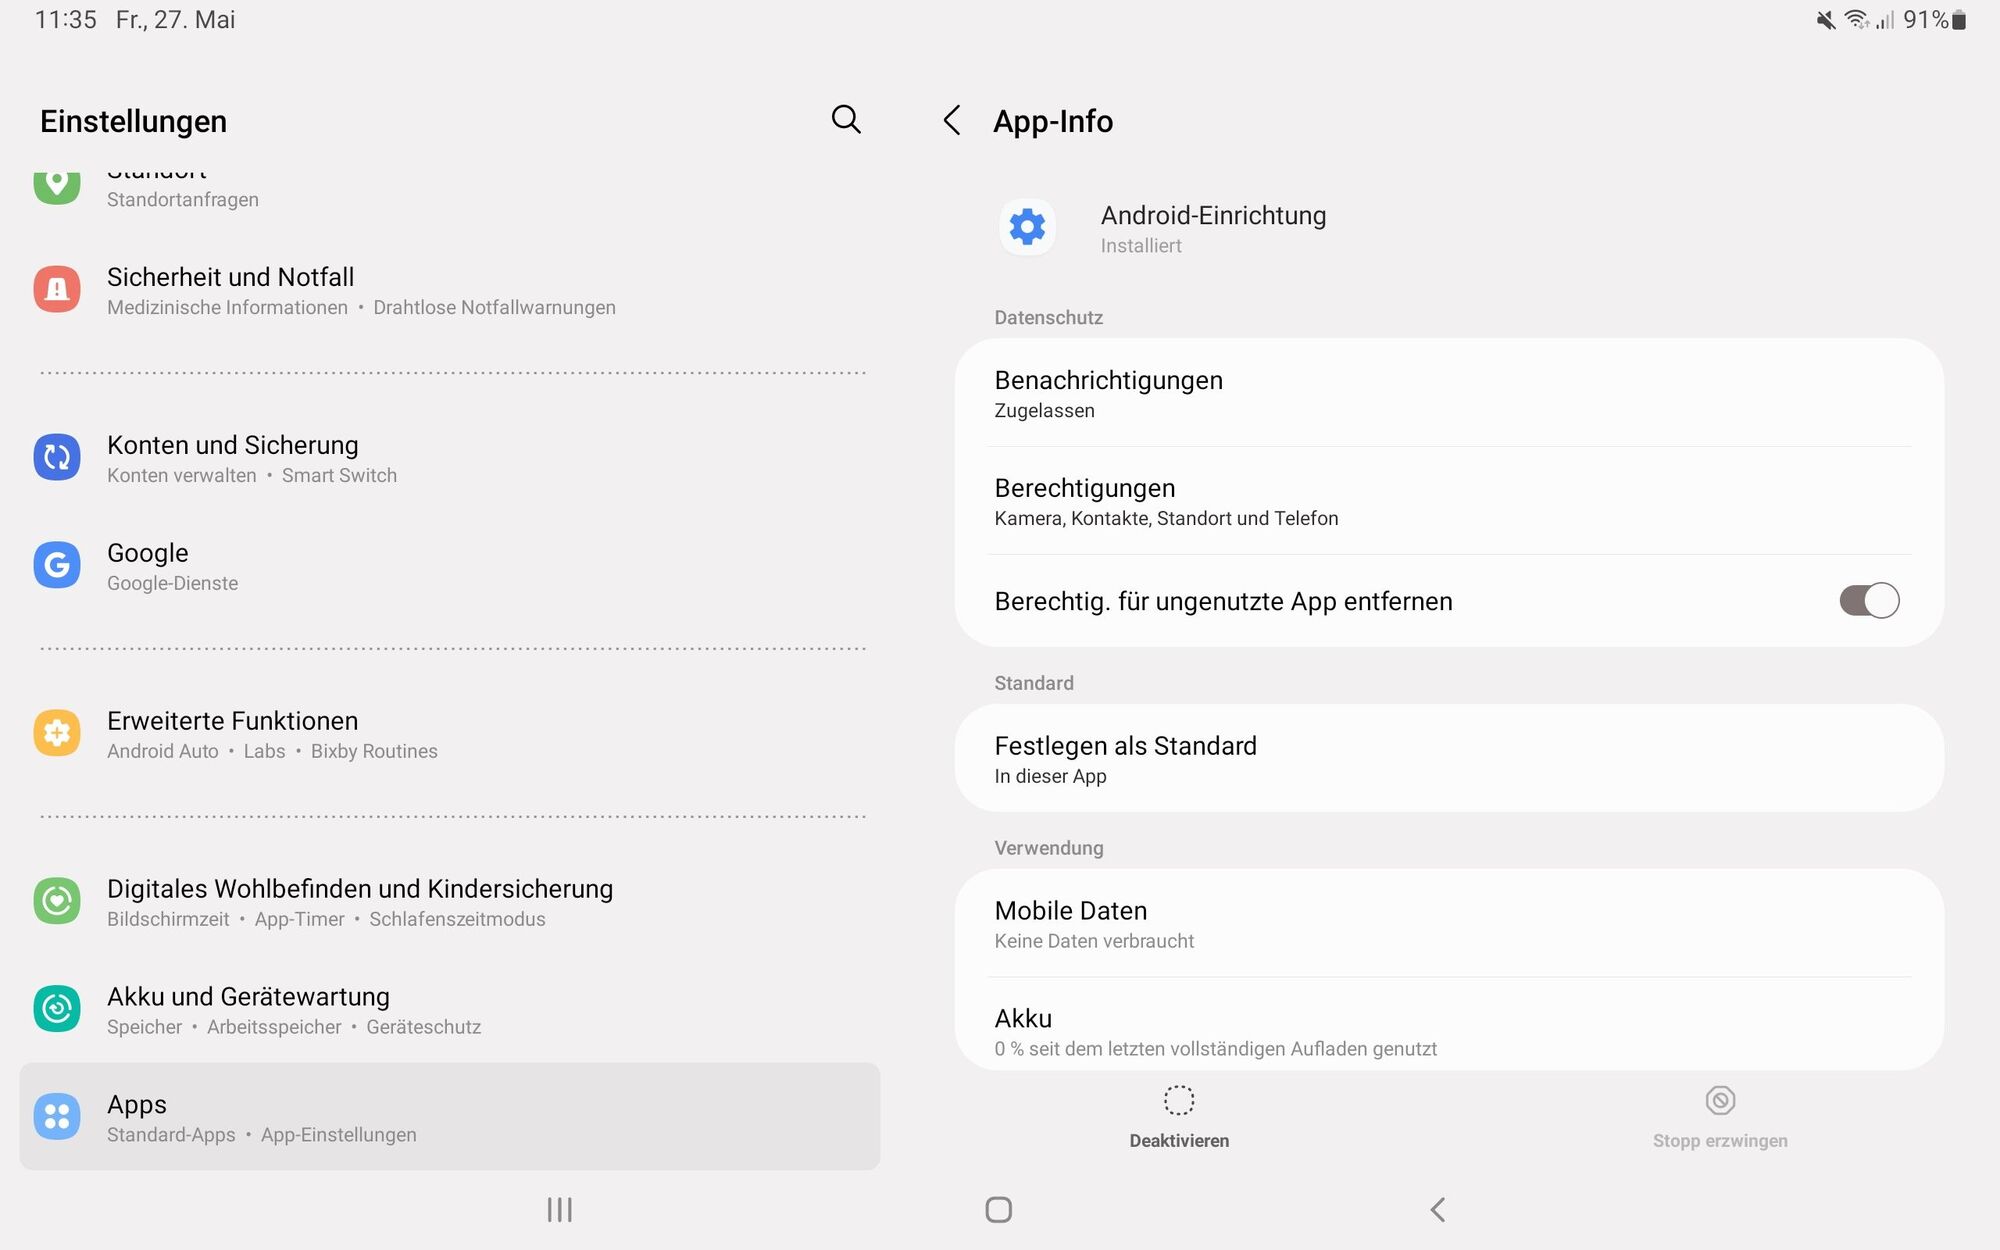
Task: Open Benachrichtigungen settings
Action: pyautogui.click(x=1448, y=394)
